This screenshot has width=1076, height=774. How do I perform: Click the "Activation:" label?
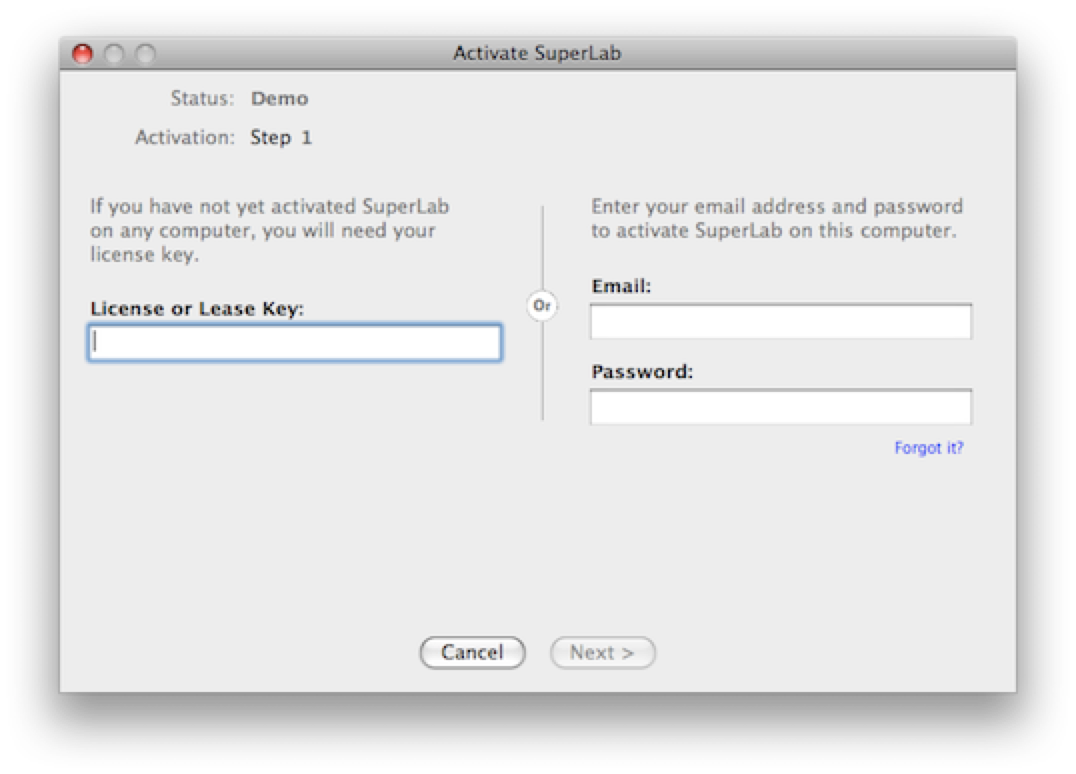tap(185, 138)
